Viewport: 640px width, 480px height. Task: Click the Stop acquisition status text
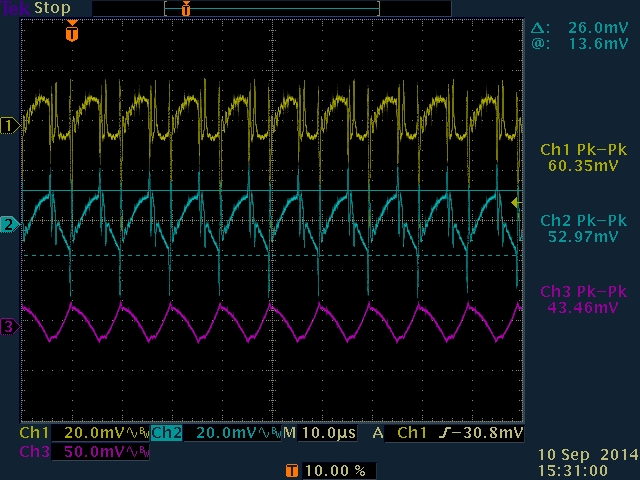[52, 8]
